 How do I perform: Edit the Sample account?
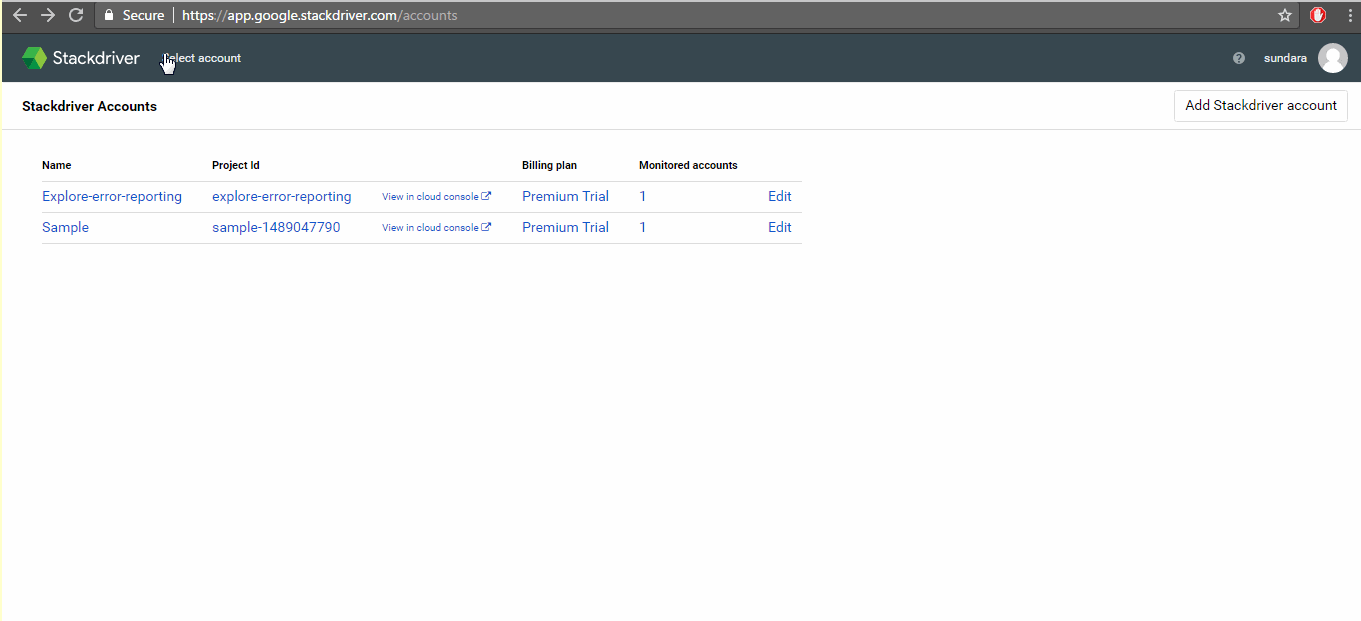point(780,227)
